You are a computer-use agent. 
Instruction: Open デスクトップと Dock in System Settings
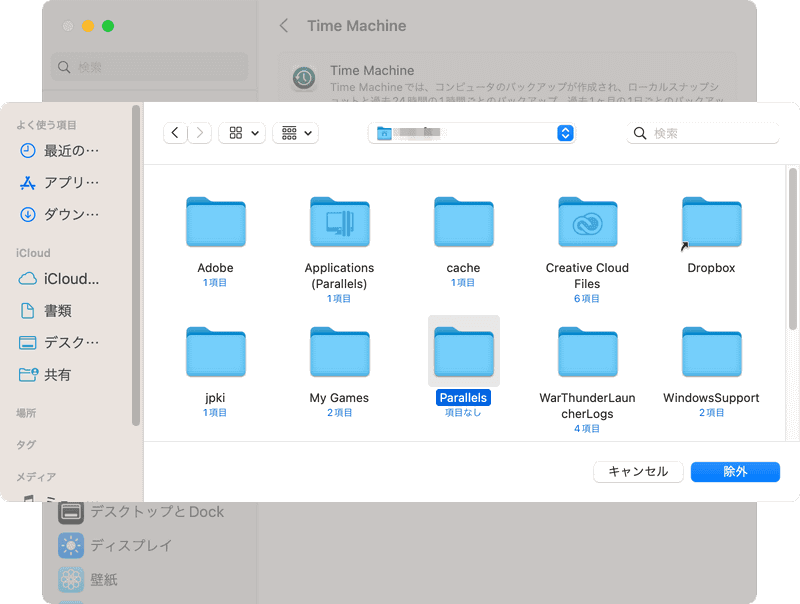[x=142, y=512]
